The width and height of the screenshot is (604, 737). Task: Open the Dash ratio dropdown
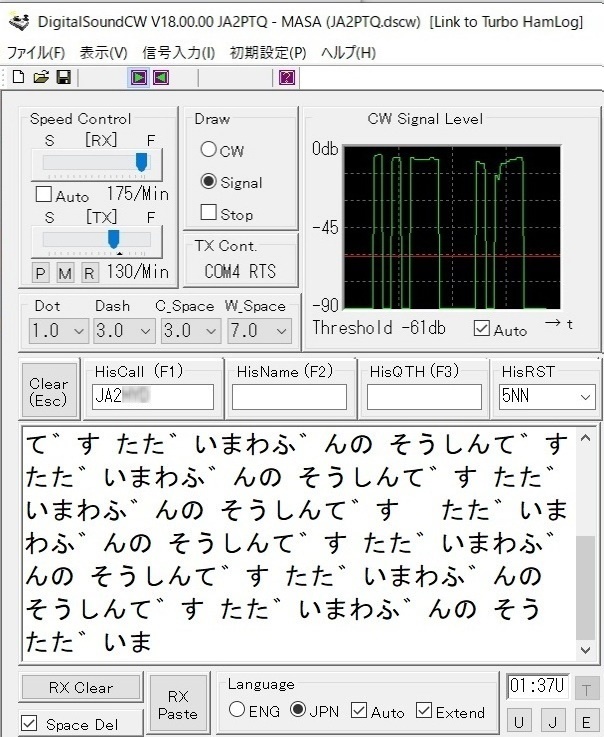[124, 331]
